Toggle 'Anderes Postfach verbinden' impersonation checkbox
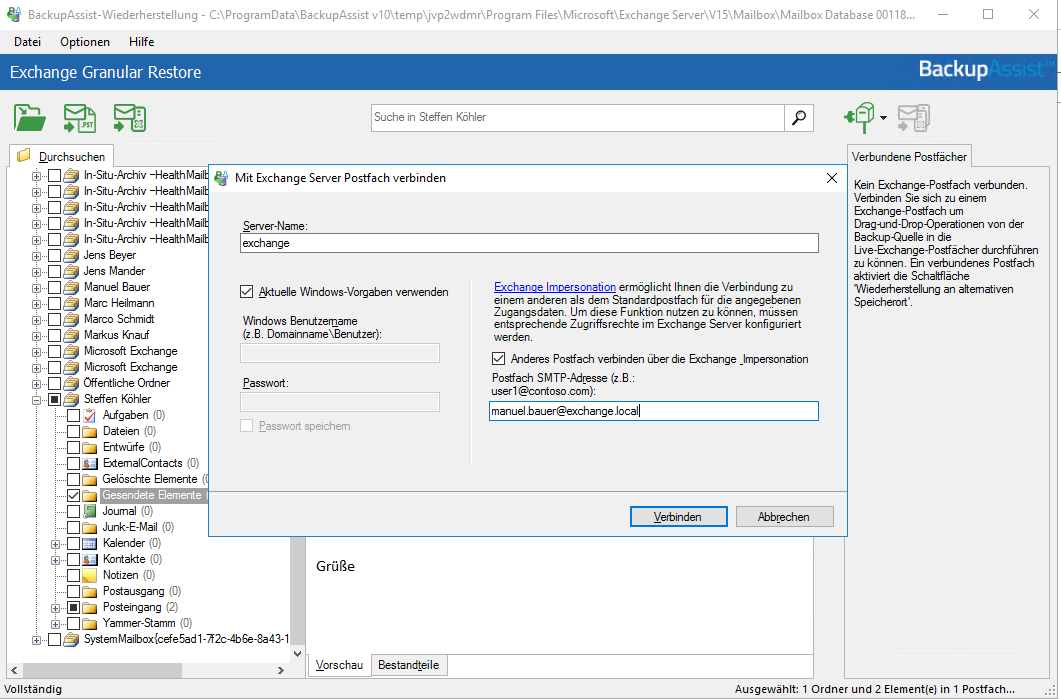The height and width of the screenshot is (699, 1061). pos(499,359)
